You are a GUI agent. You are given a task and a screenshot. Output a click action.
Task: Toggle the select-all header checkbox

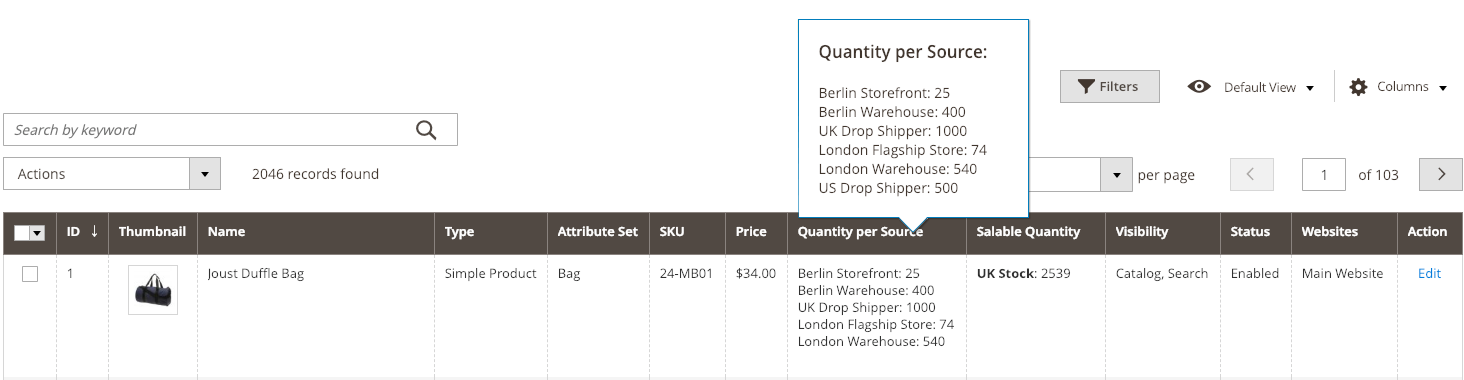(x=22, y=232)
